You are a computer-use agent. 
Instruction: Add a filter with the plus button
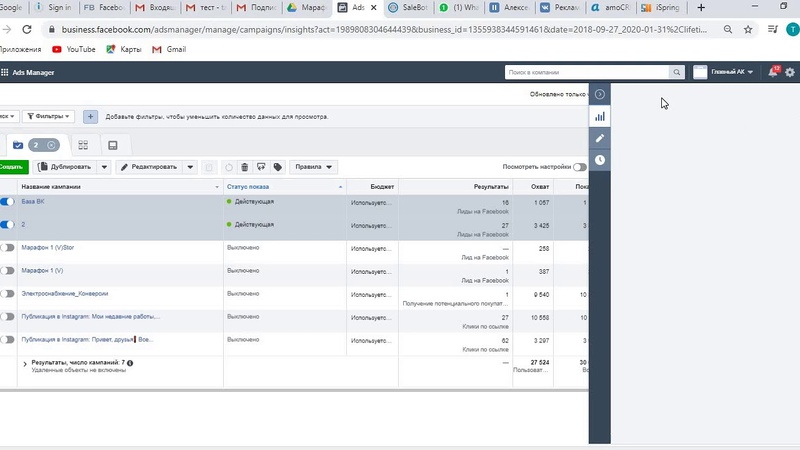click(90, 117)
